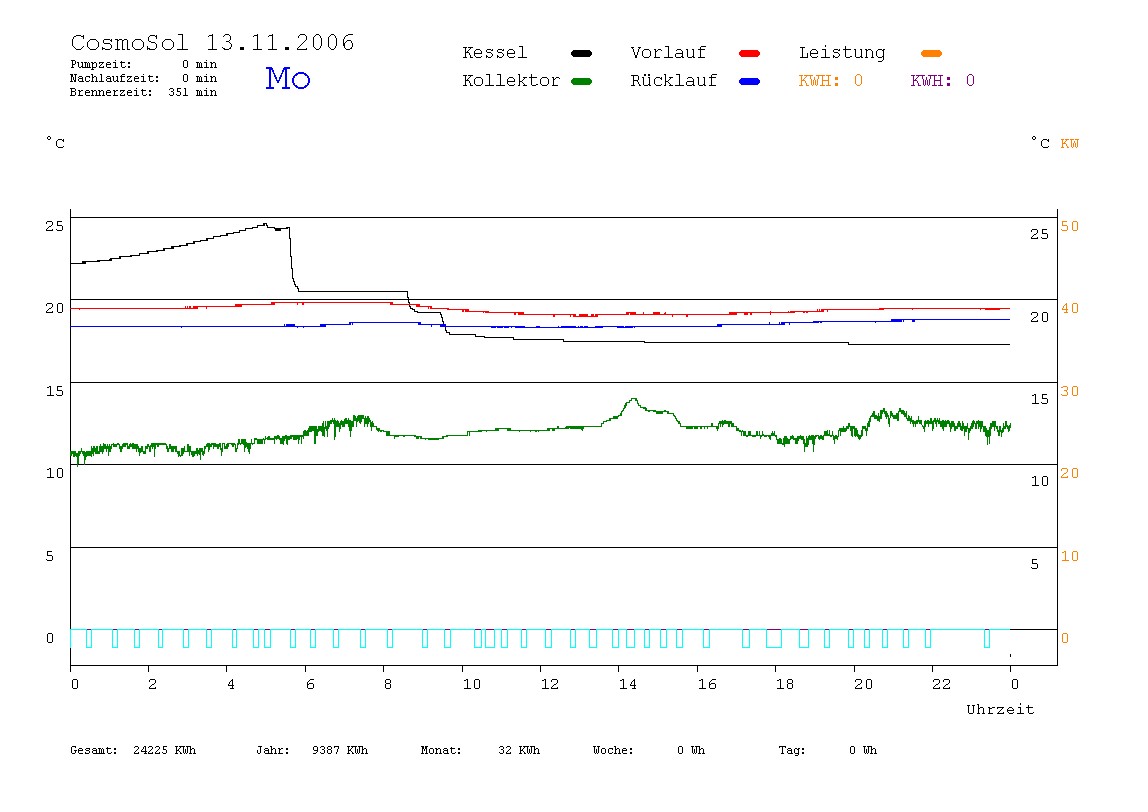Click the orange Leistung legend swatch
The width and height of the screenshot is (1148, 812).
tap(931, 53)
